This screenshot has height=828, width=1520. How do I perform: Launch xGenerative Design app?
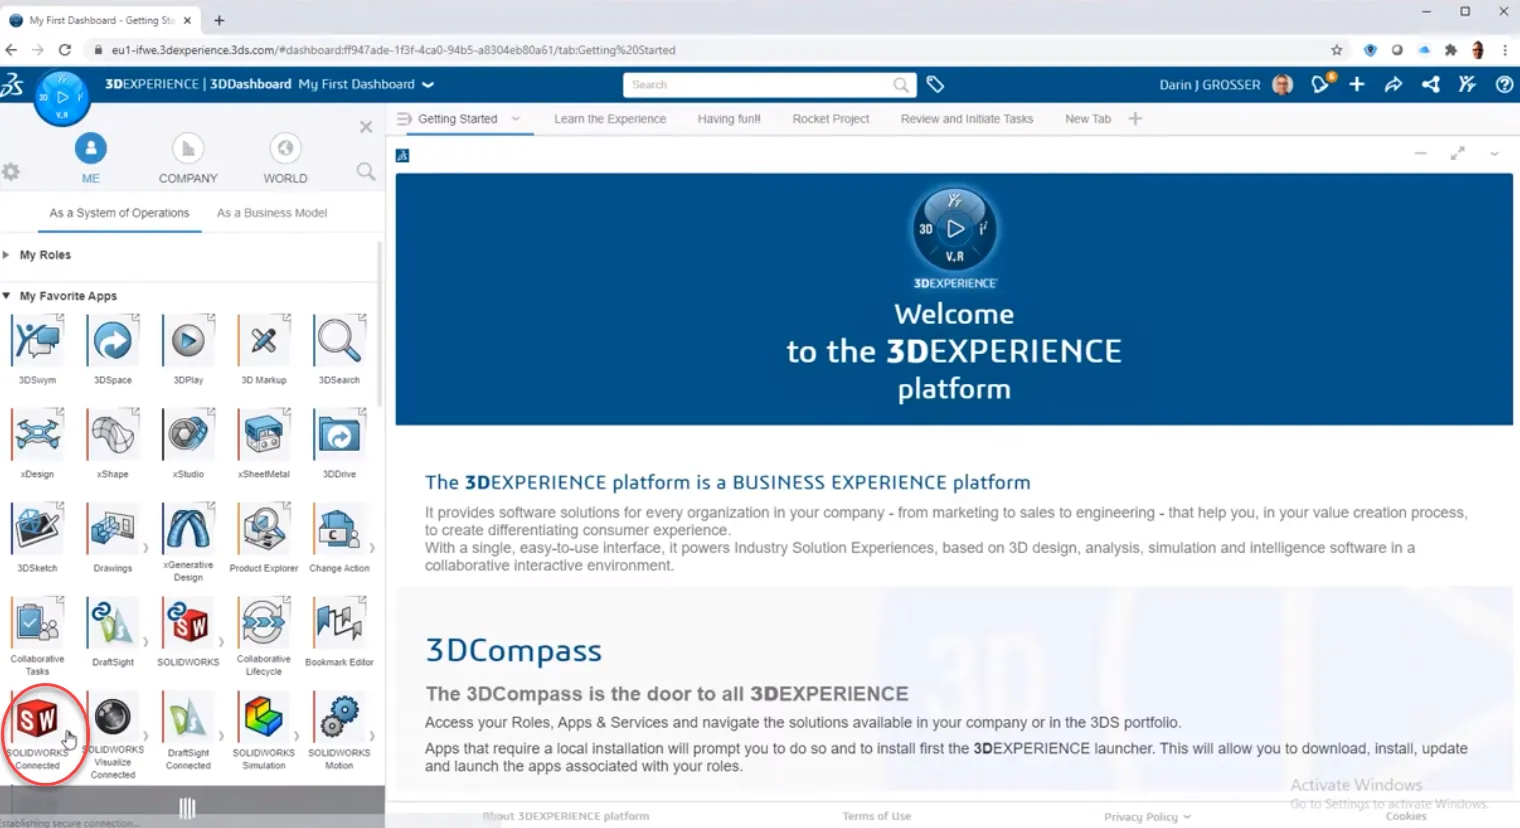(x=188, y=529)
